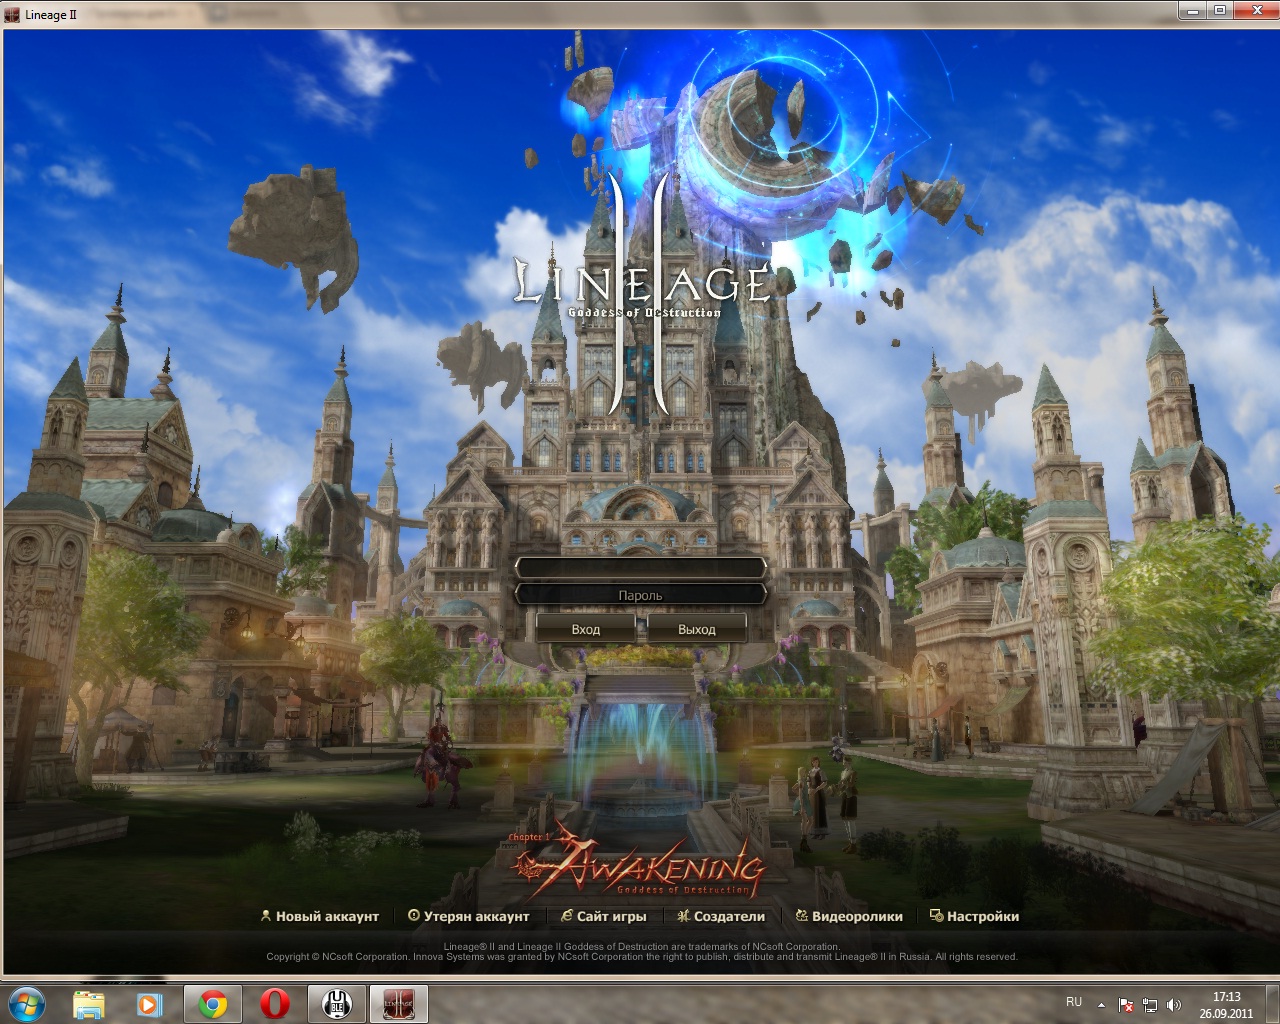Image resolution: width=1280 pixels, height=1024 pixels.
Task: Click the round U-logo taskbar app icon
Action: point(337,1003)
